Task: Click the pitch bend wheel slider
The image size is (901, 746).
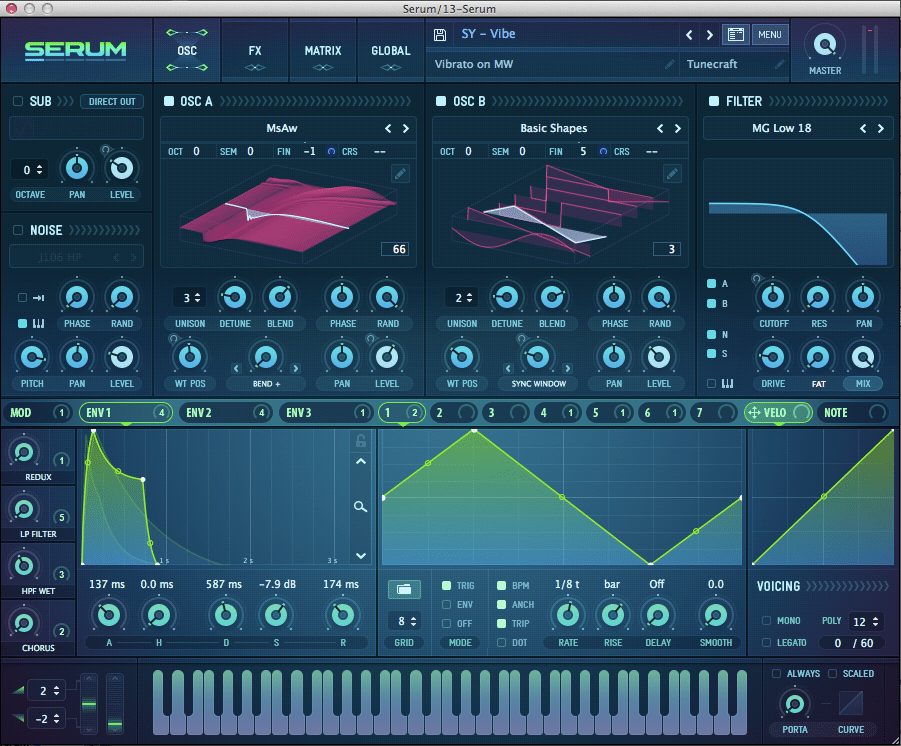Action: pyautogui.click(x=88, y=703)
